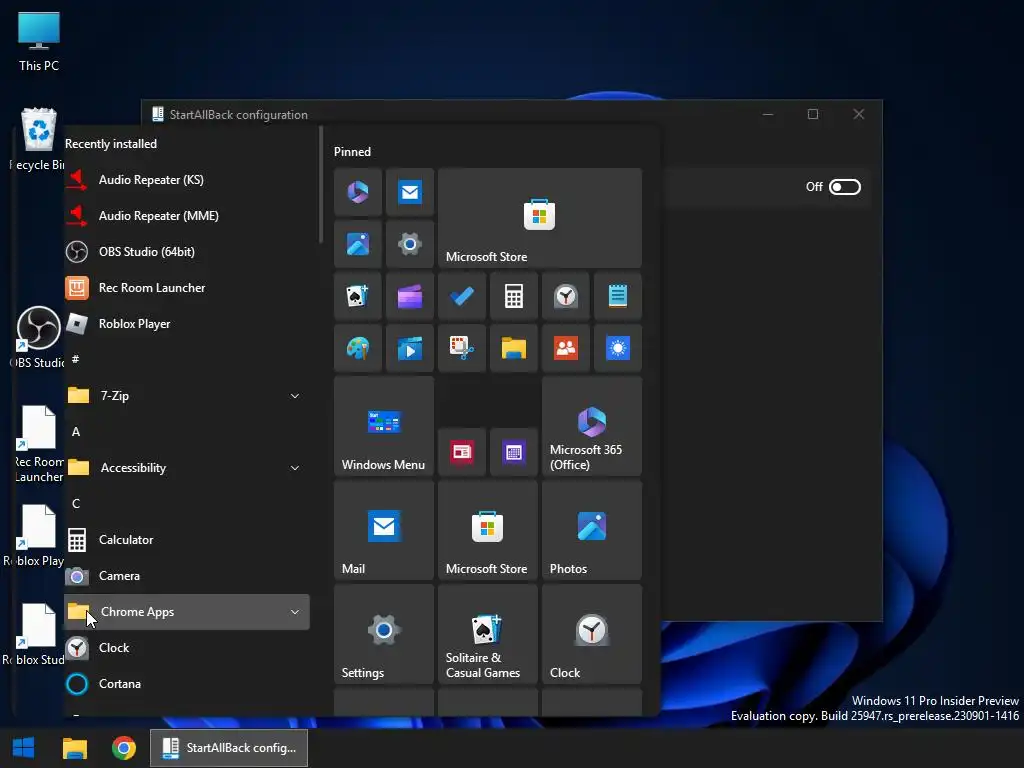Open the To Do checkmark pinned tile
This screenshot has width=1024, height=768.
[x=462, y=296]
